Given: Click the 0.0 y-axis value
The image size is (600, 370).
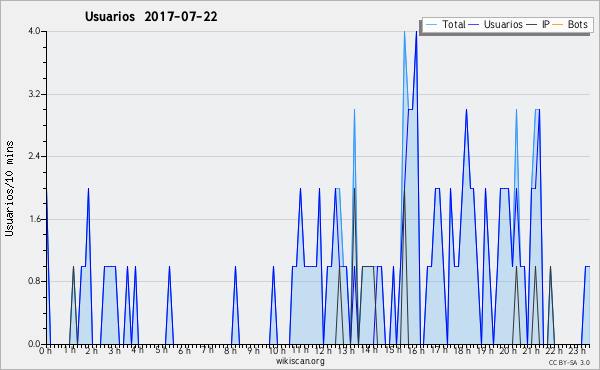Looking at the screenshot, I should point(34,344).
